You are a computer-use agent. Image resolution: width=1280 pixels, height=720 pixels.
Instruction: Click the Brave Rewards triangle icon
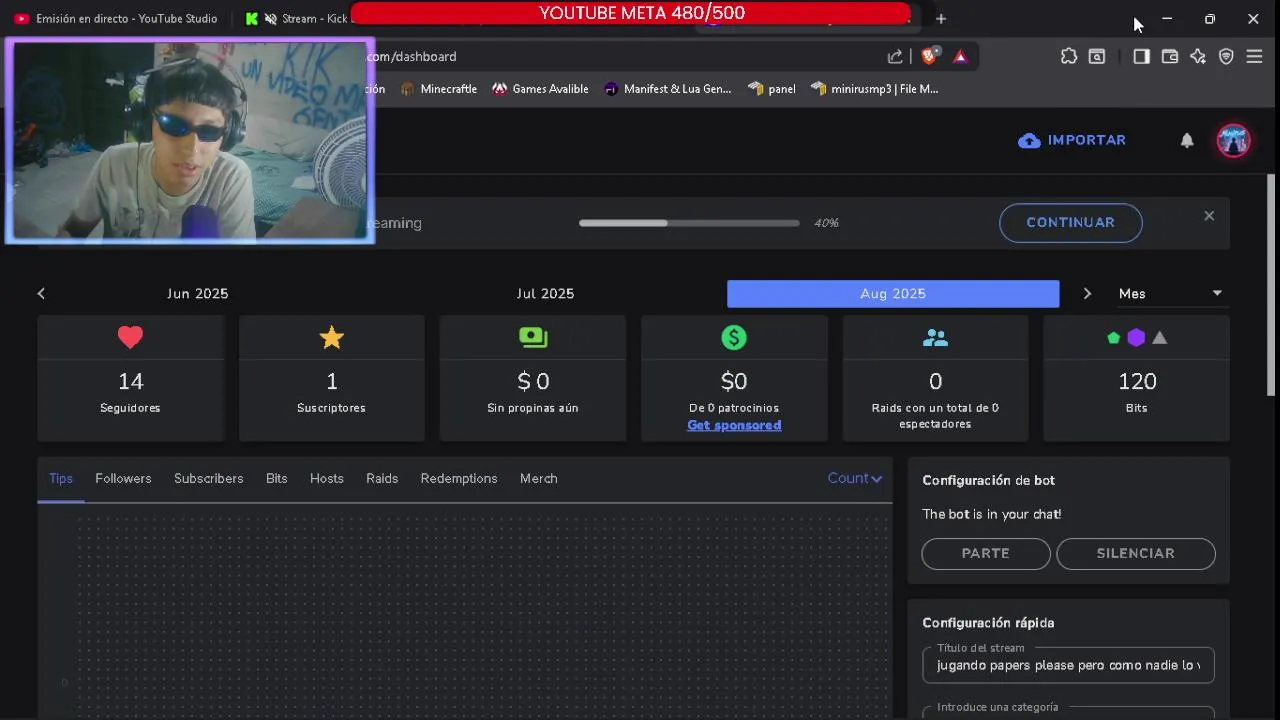coord(960,57)
